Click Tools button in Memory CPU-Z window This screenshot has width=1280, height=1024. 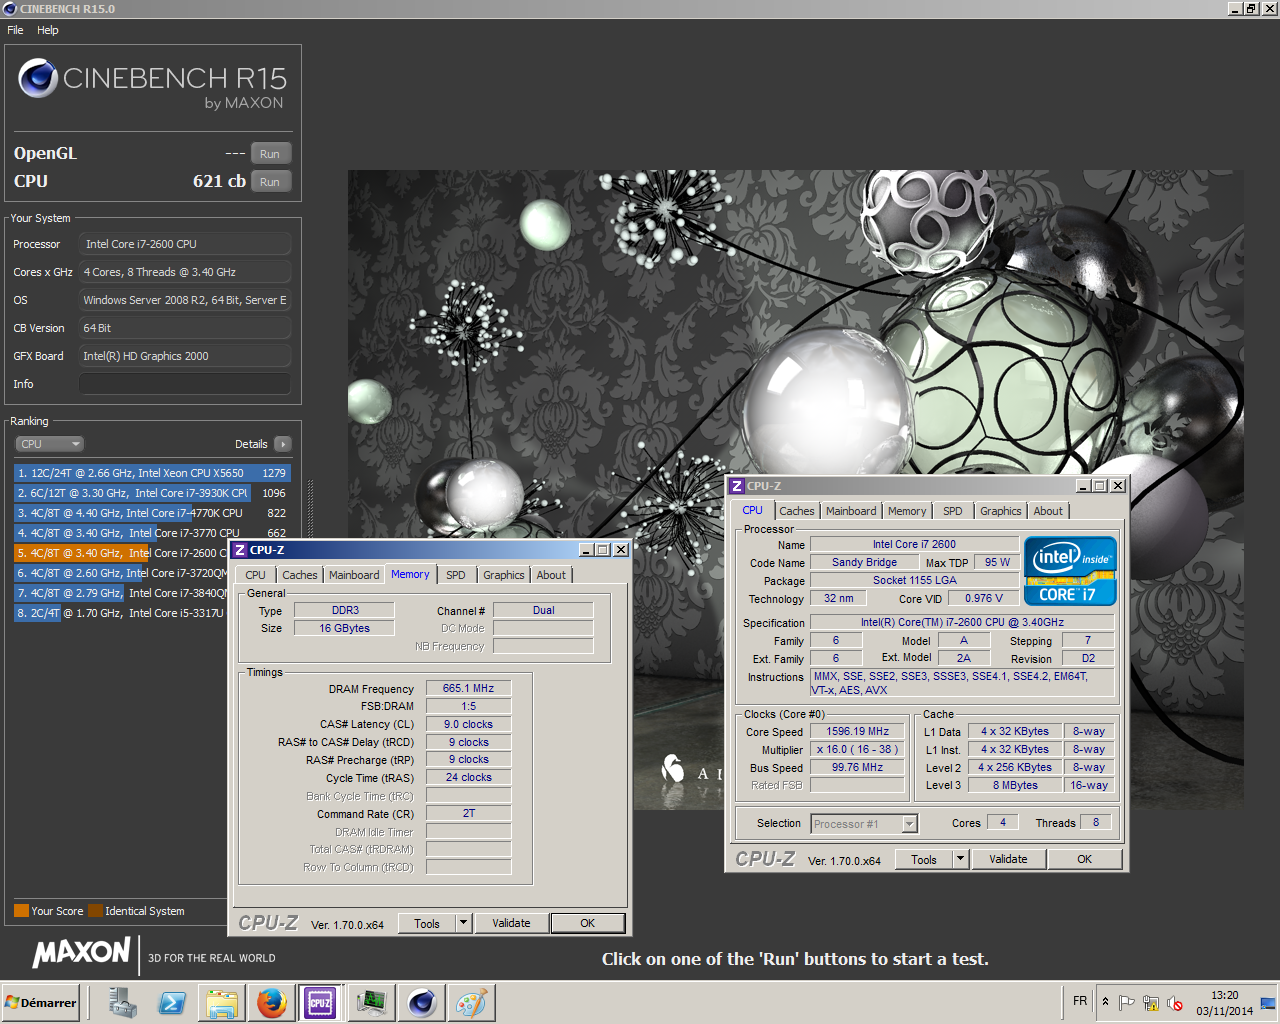point(427,923)
